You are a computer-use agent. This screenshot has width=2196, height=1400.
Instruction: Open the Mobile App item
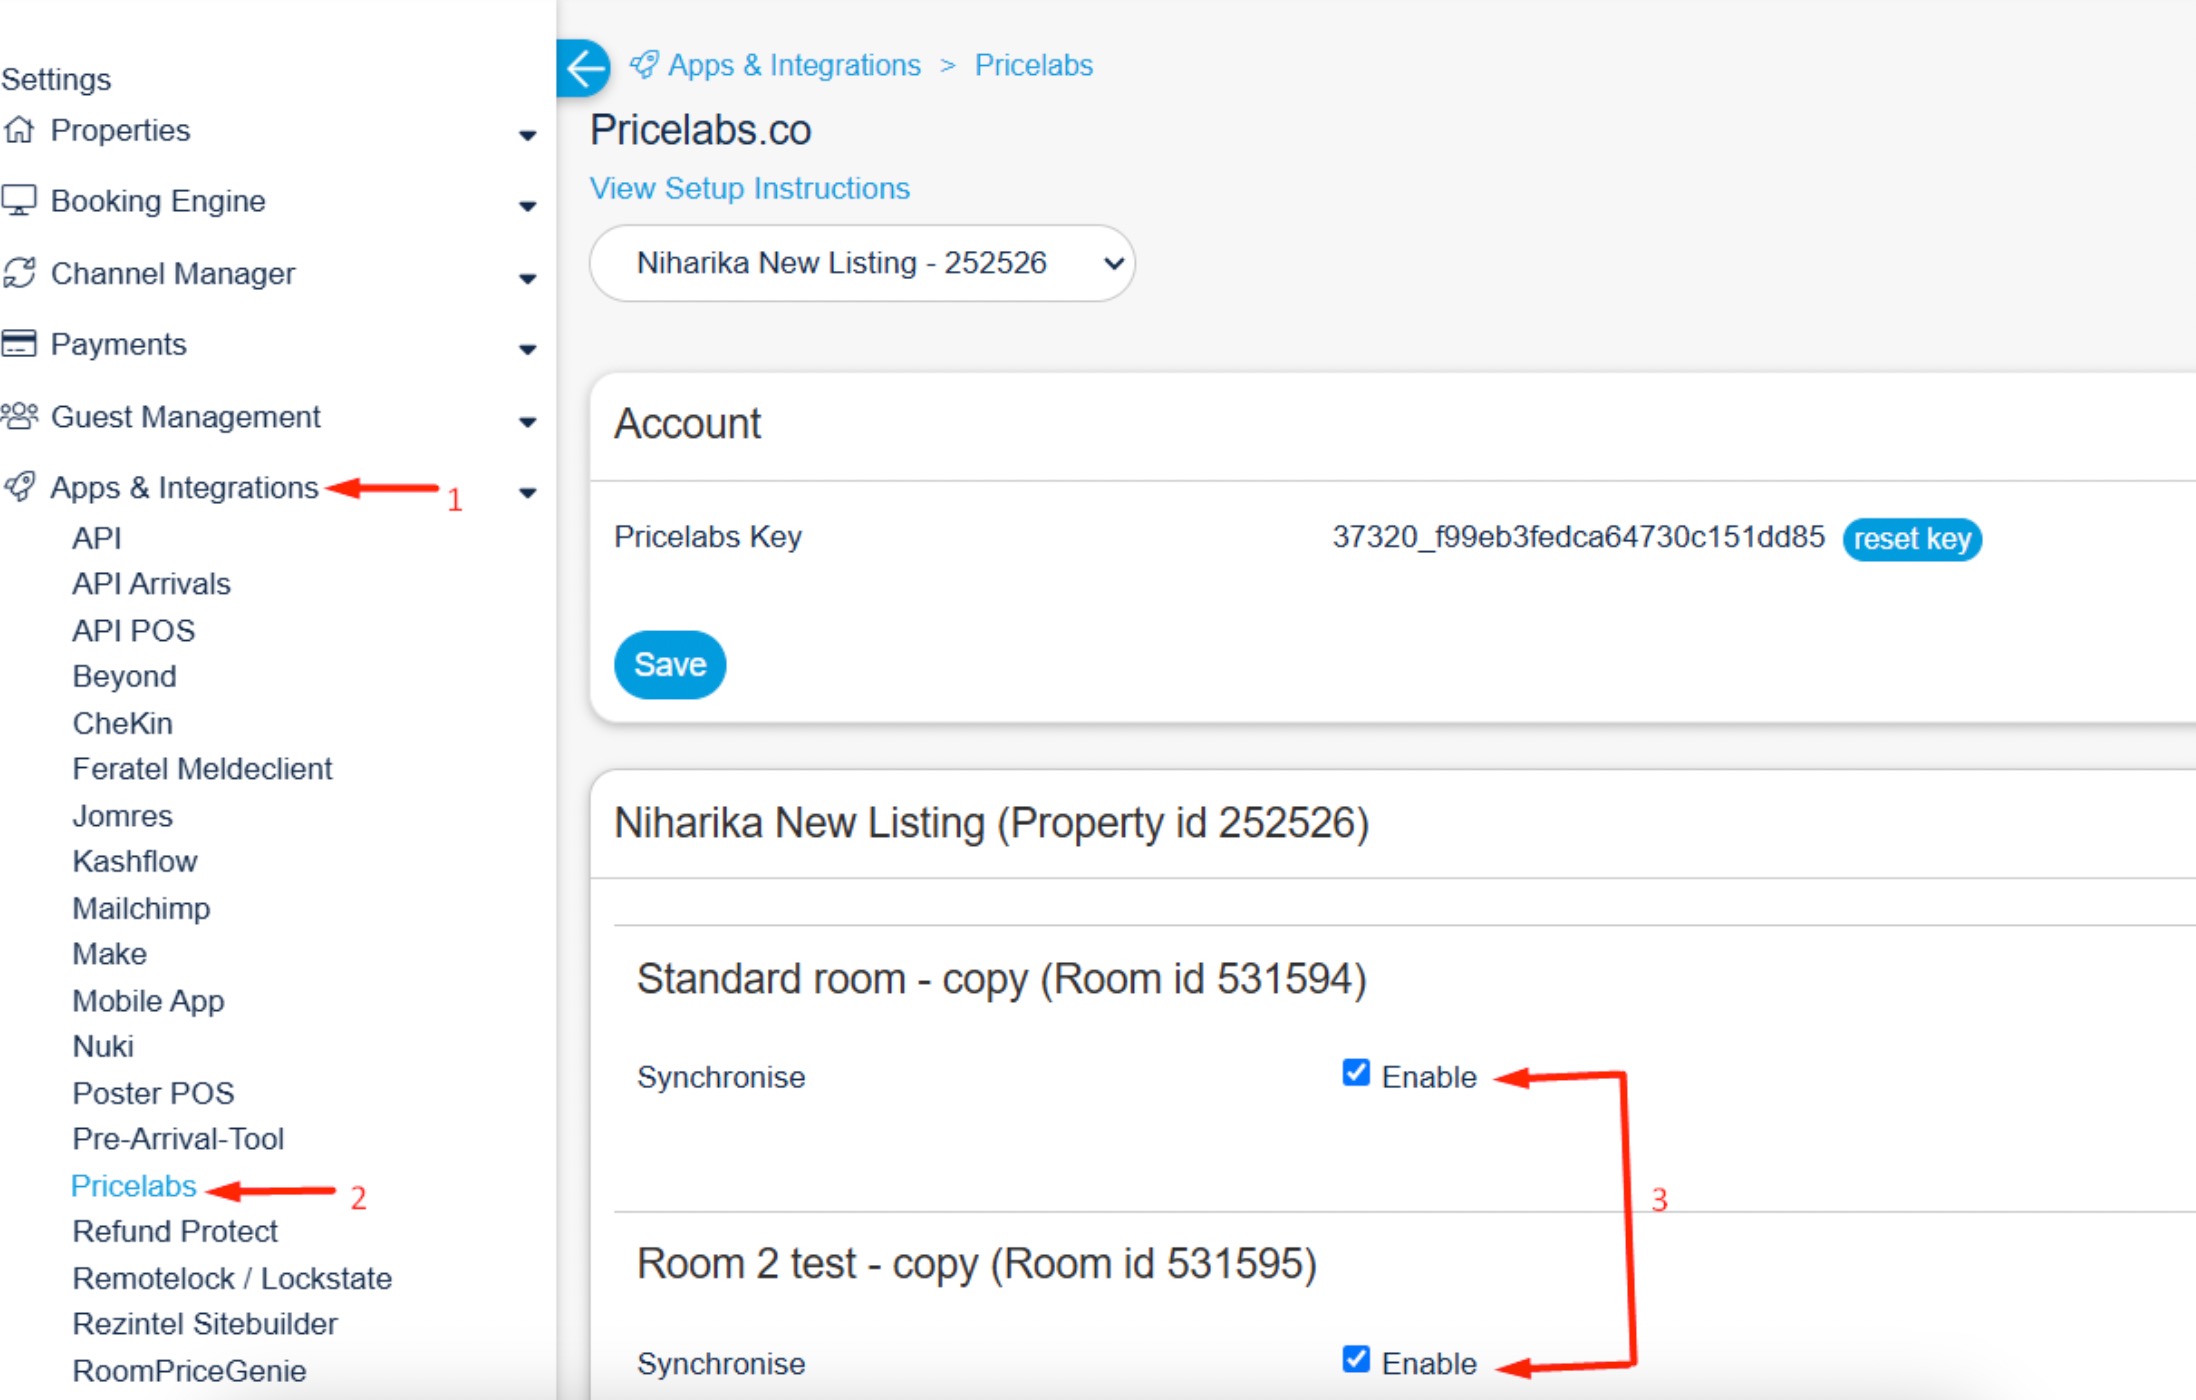click(148, 1000)
